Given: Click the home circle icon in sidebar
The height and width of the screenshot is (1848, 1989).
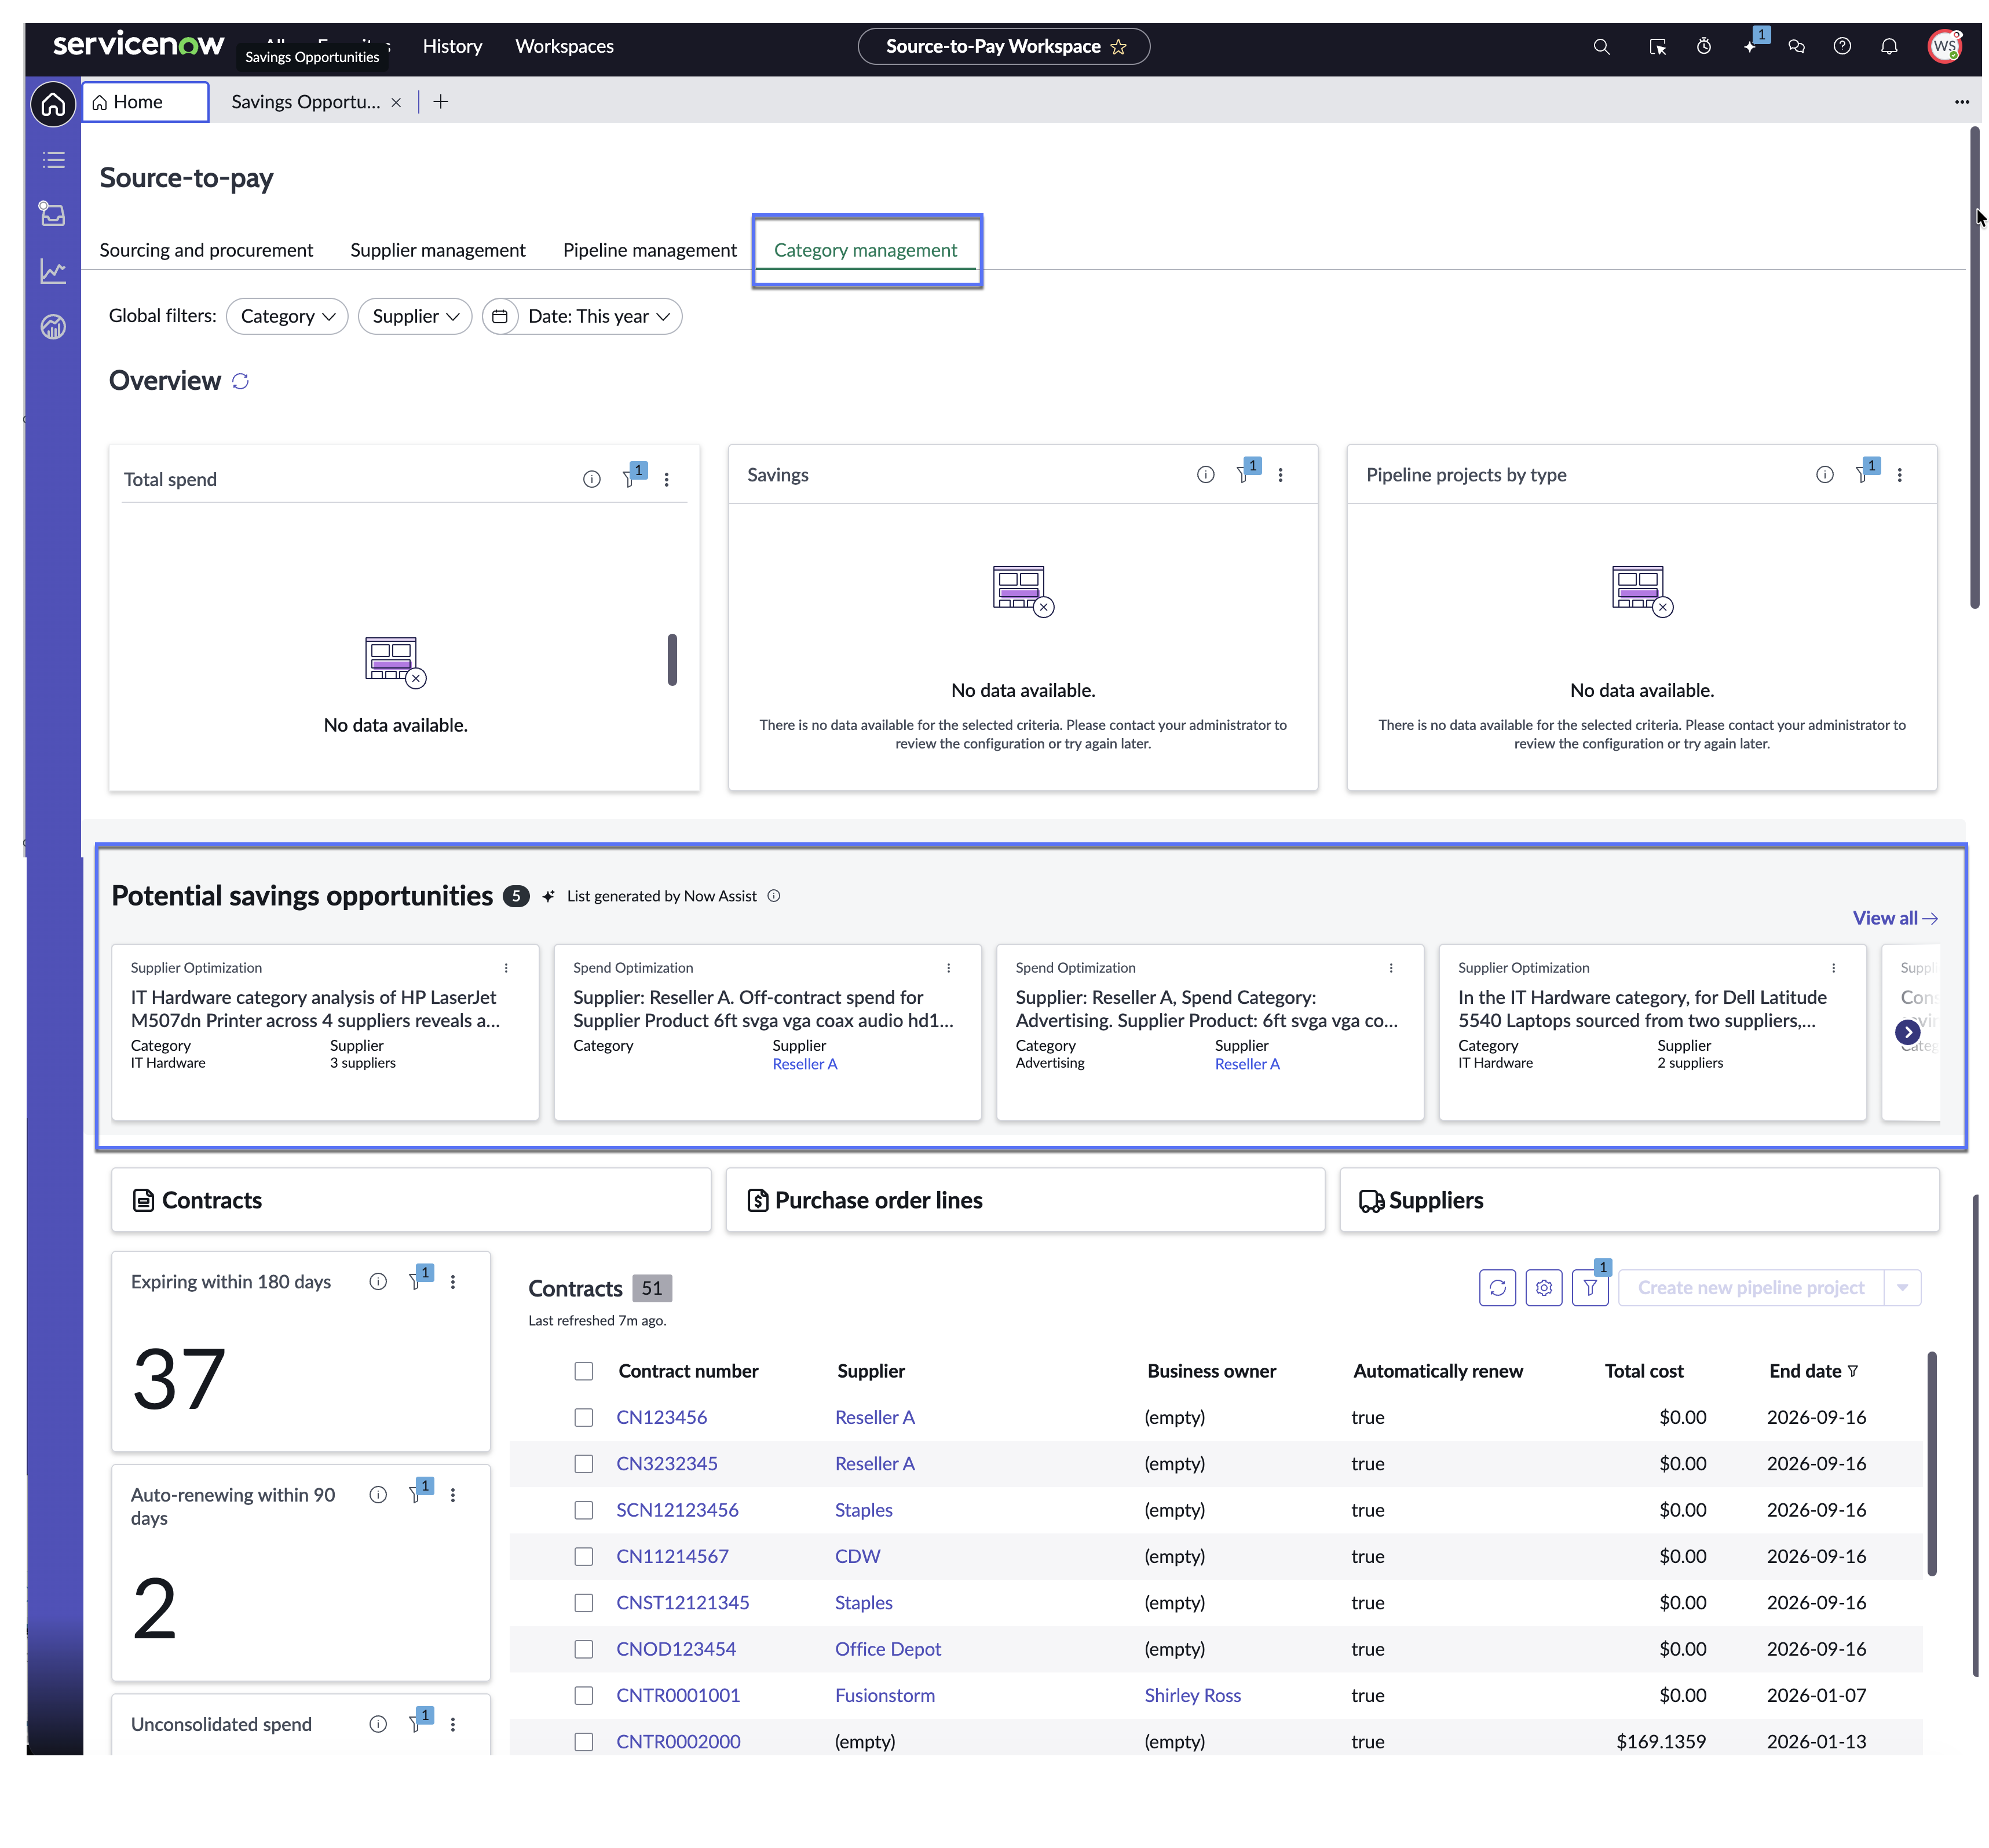Looking at the screenshot, I should point(53,104).
